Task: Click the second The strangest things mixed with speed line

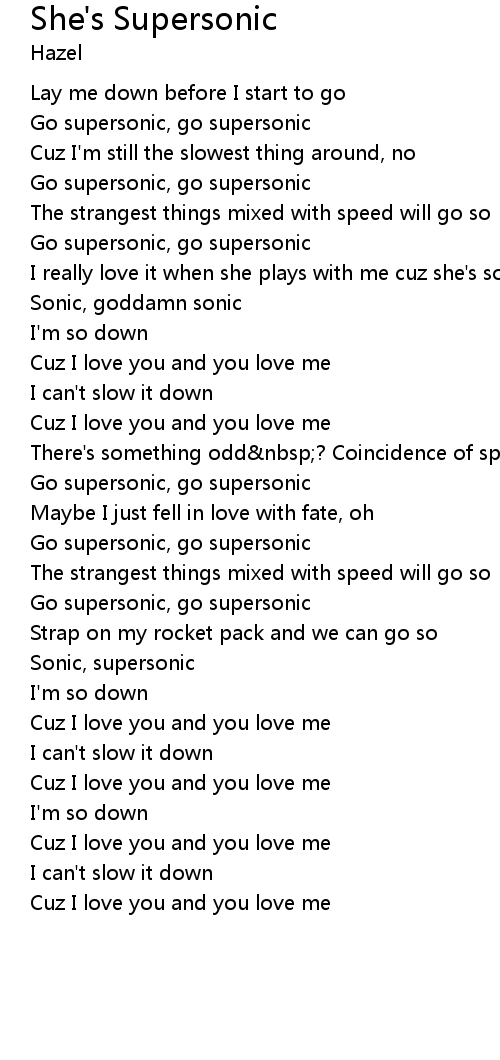Action: (x=260, y=573)
